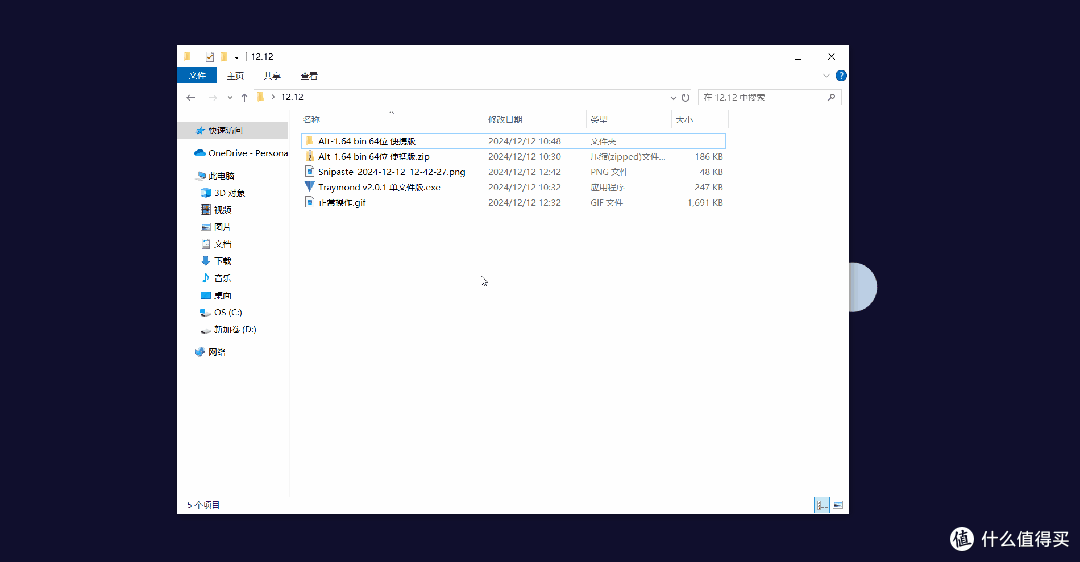Click the folder icon of Alt-1.64 folder row
Image resolution: width=1080 pixels, height=562 pixels.
309,141
